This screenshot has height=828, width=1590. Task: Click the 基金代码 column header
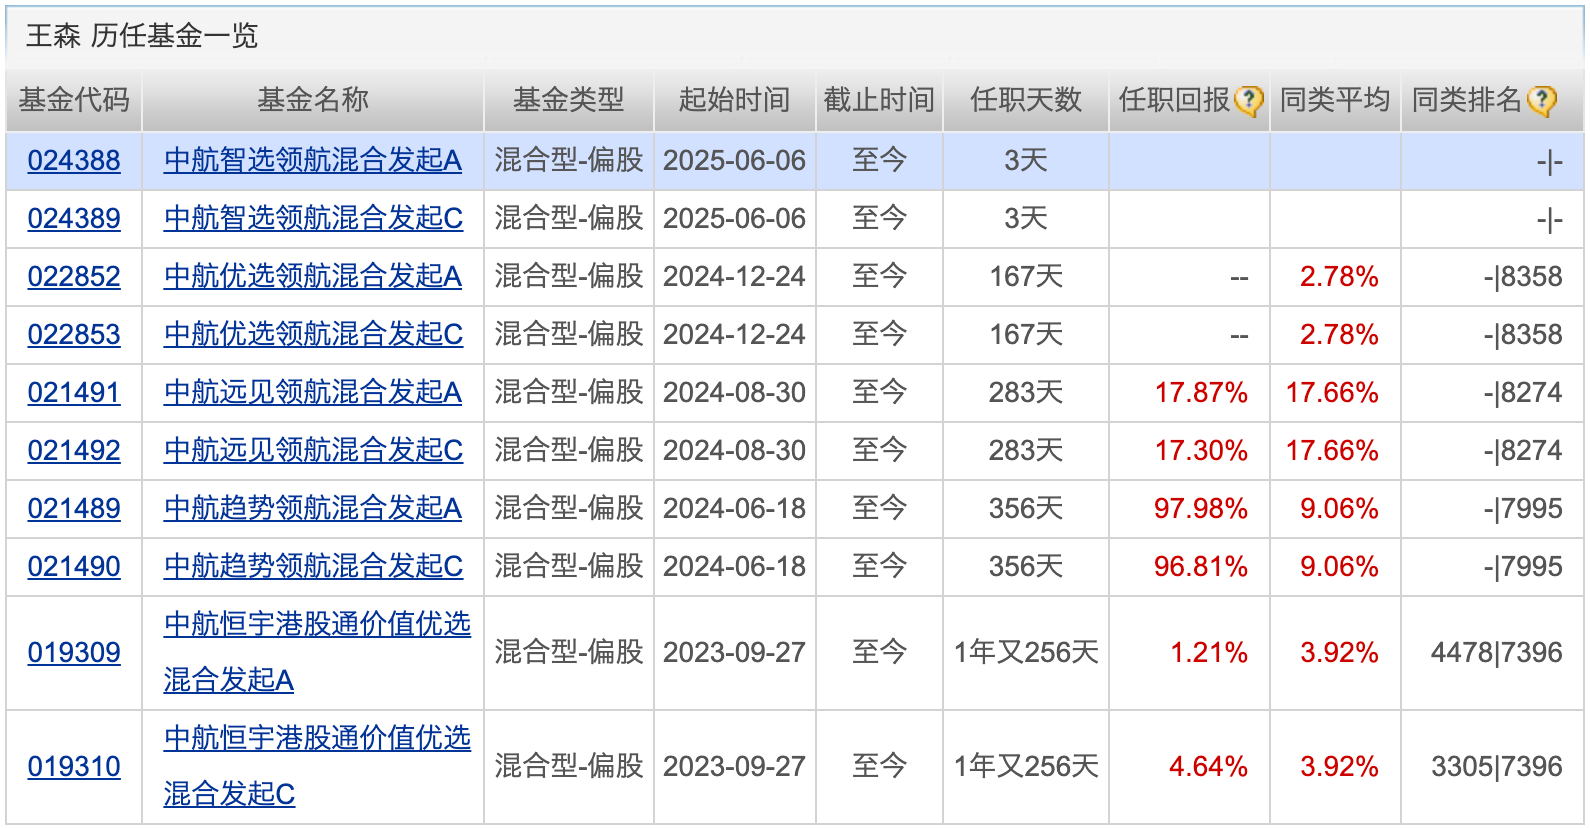point(74,100)
